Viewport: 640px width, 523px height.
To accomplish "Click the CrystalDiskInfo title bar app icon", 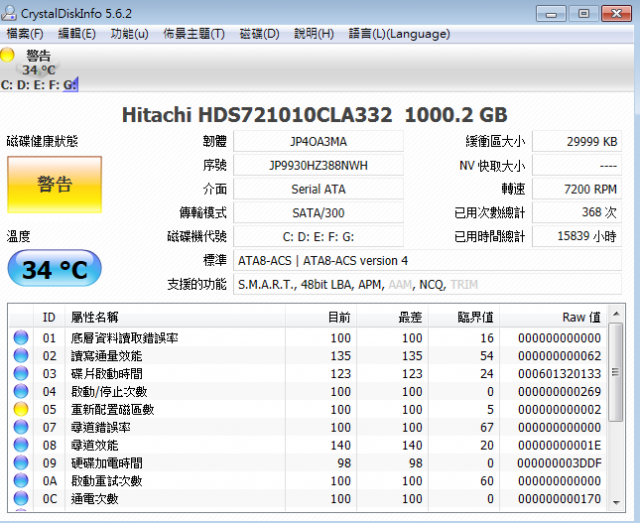I will point(9,13).
